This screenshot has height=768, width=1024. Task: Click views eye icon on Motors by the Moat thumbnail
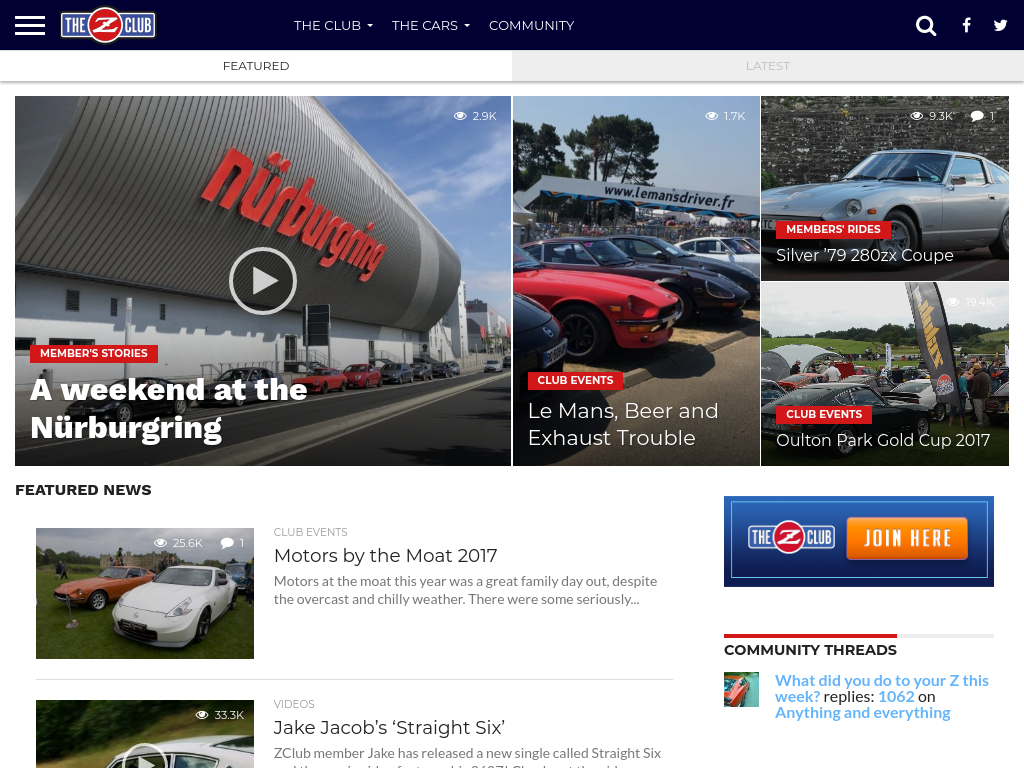point(161,543)
